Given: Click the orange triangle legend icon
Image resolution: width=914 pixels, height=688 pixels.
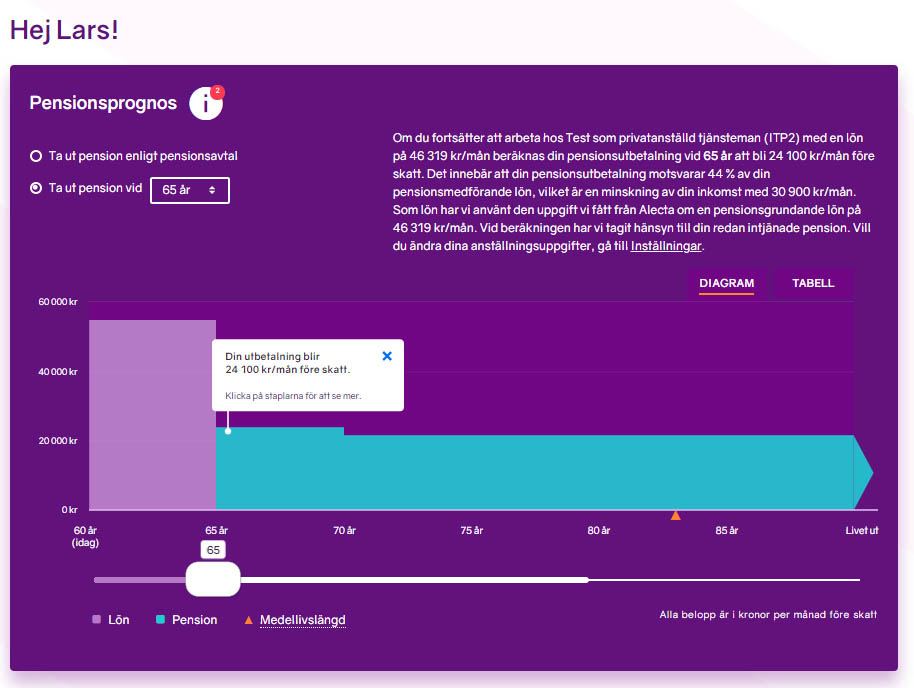Looking at the screenshot, I should (249, 620).
